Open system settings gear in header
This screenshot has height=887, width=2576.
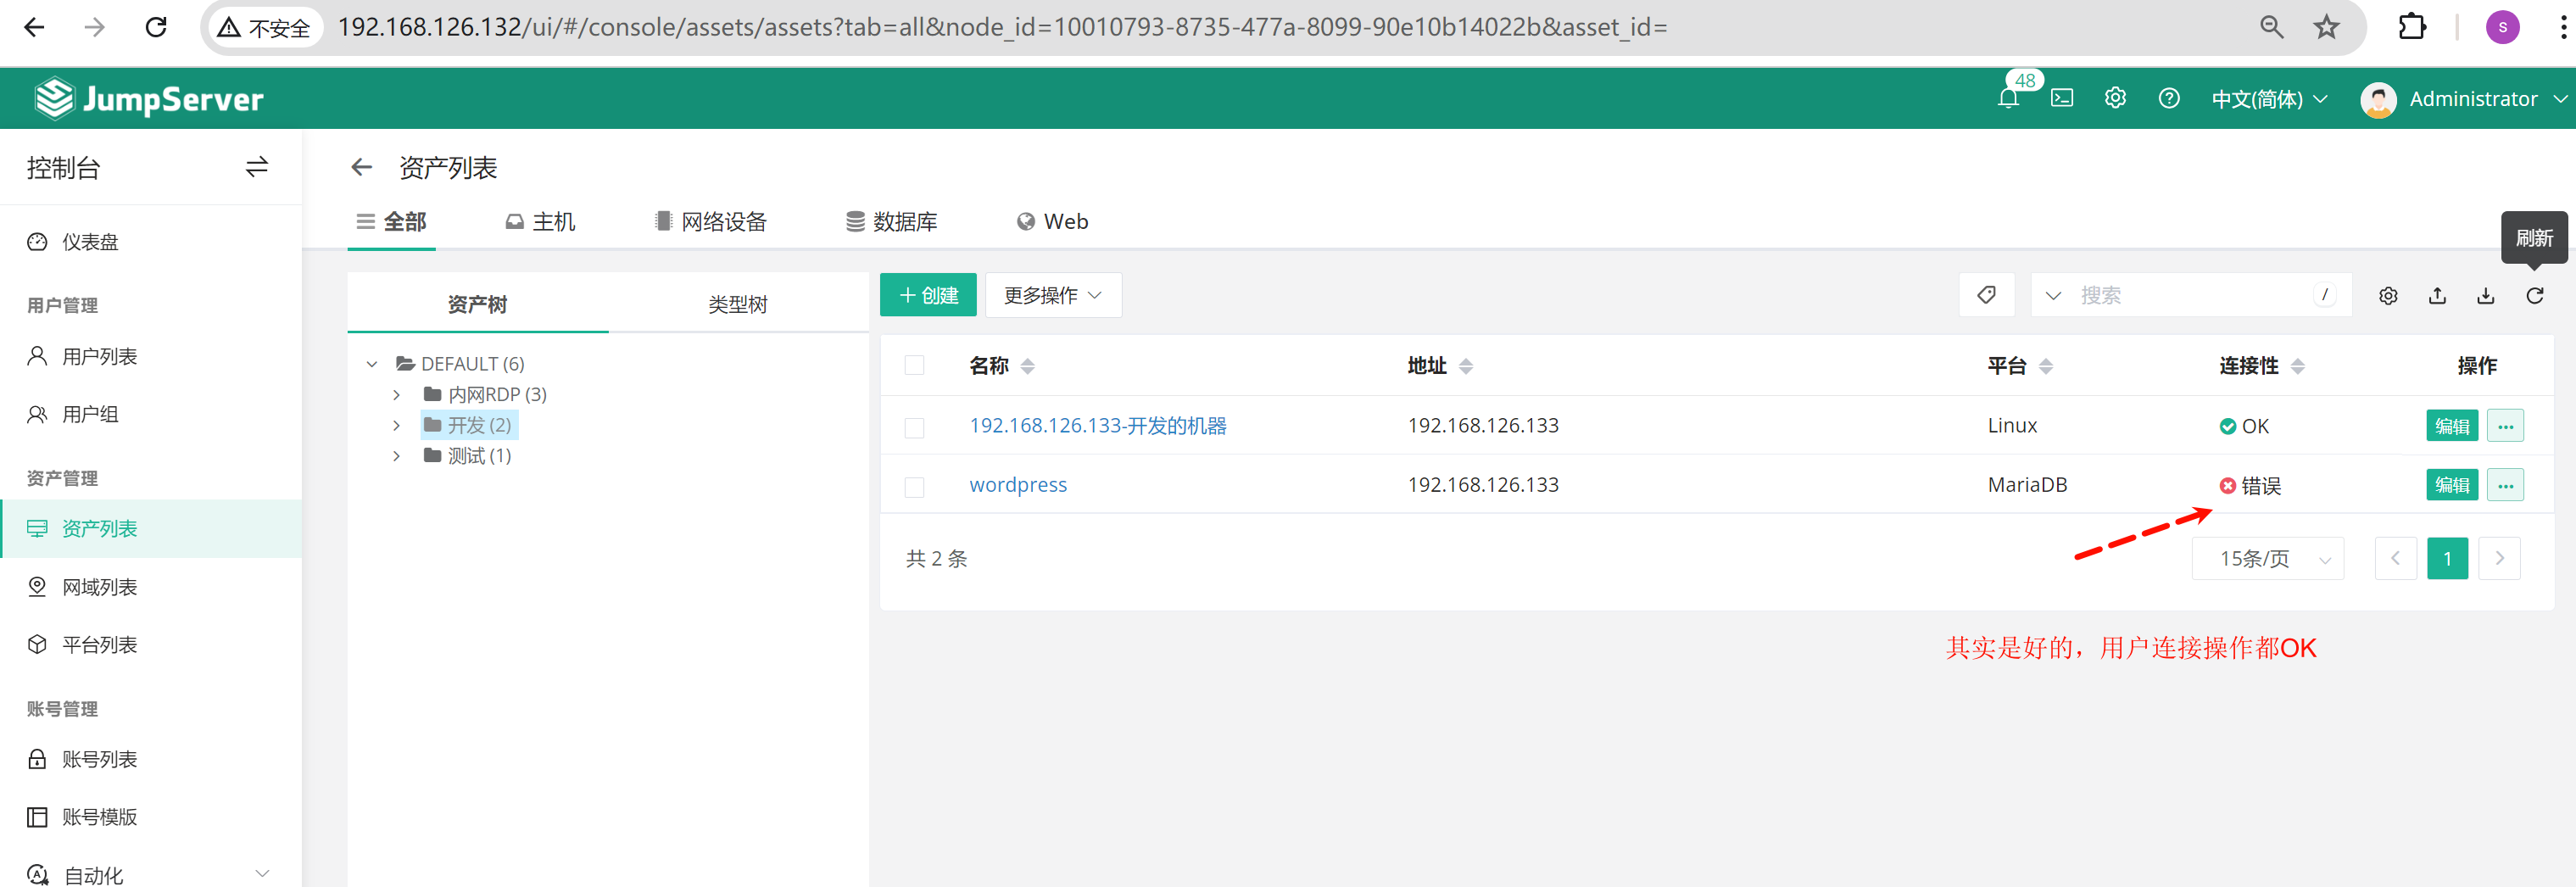[2115, 99]
